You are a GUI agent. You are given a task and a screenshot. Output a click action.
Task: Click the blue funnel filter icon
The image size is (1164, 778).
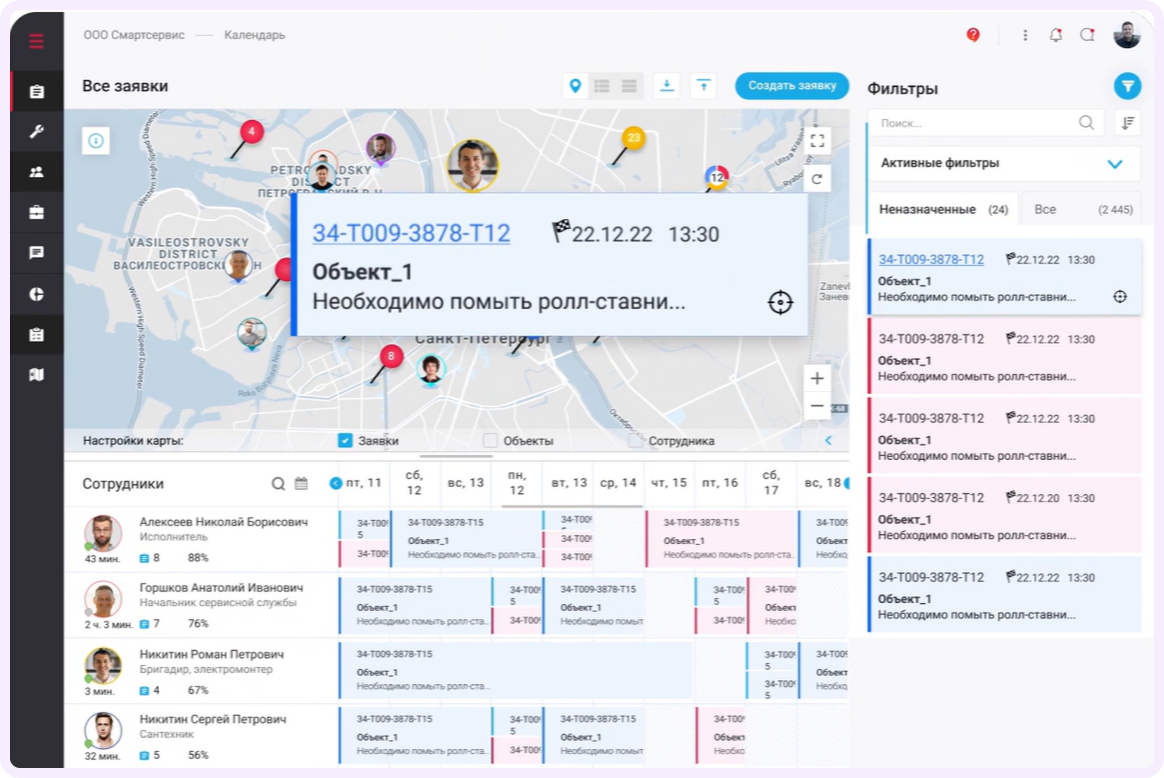[x=1127, y=87]
